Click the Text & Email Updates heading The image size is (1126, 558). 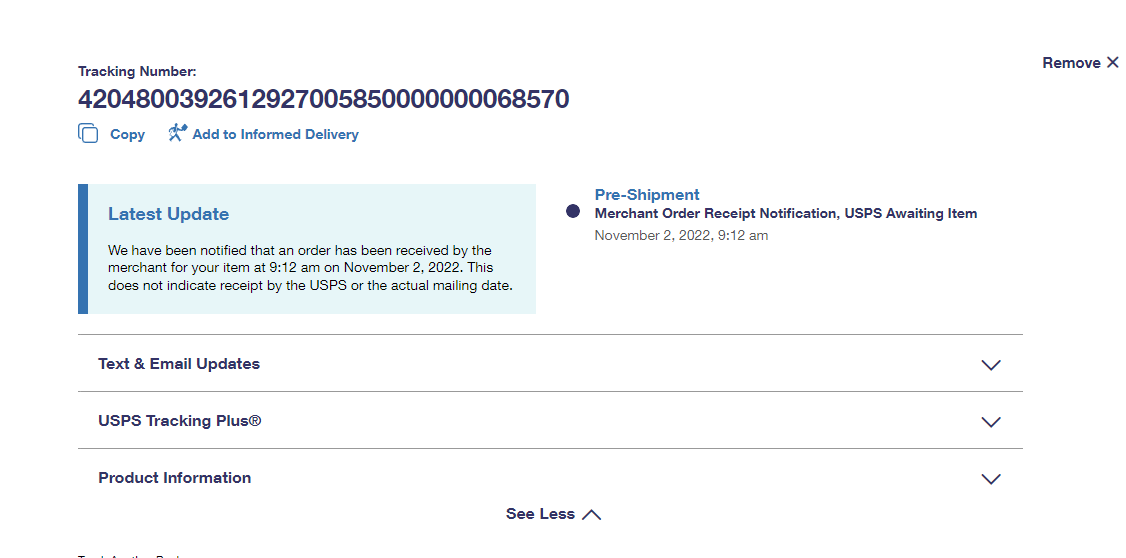tap(179, 364)
